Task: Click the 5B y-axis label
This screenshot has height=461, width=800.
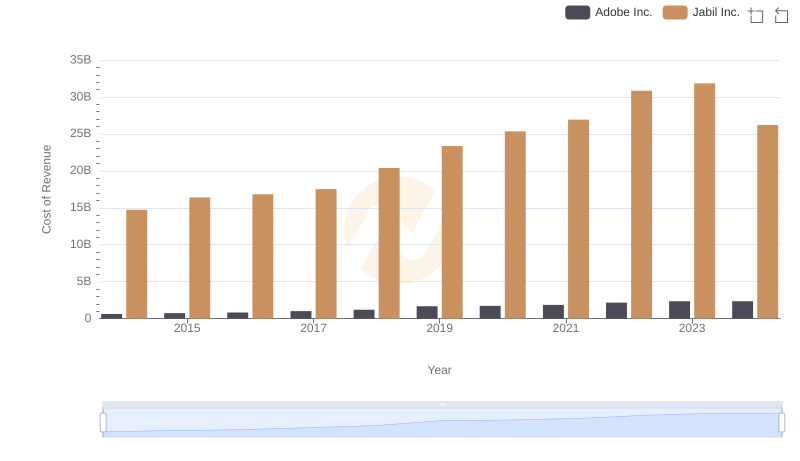Action: click(84, 281)
